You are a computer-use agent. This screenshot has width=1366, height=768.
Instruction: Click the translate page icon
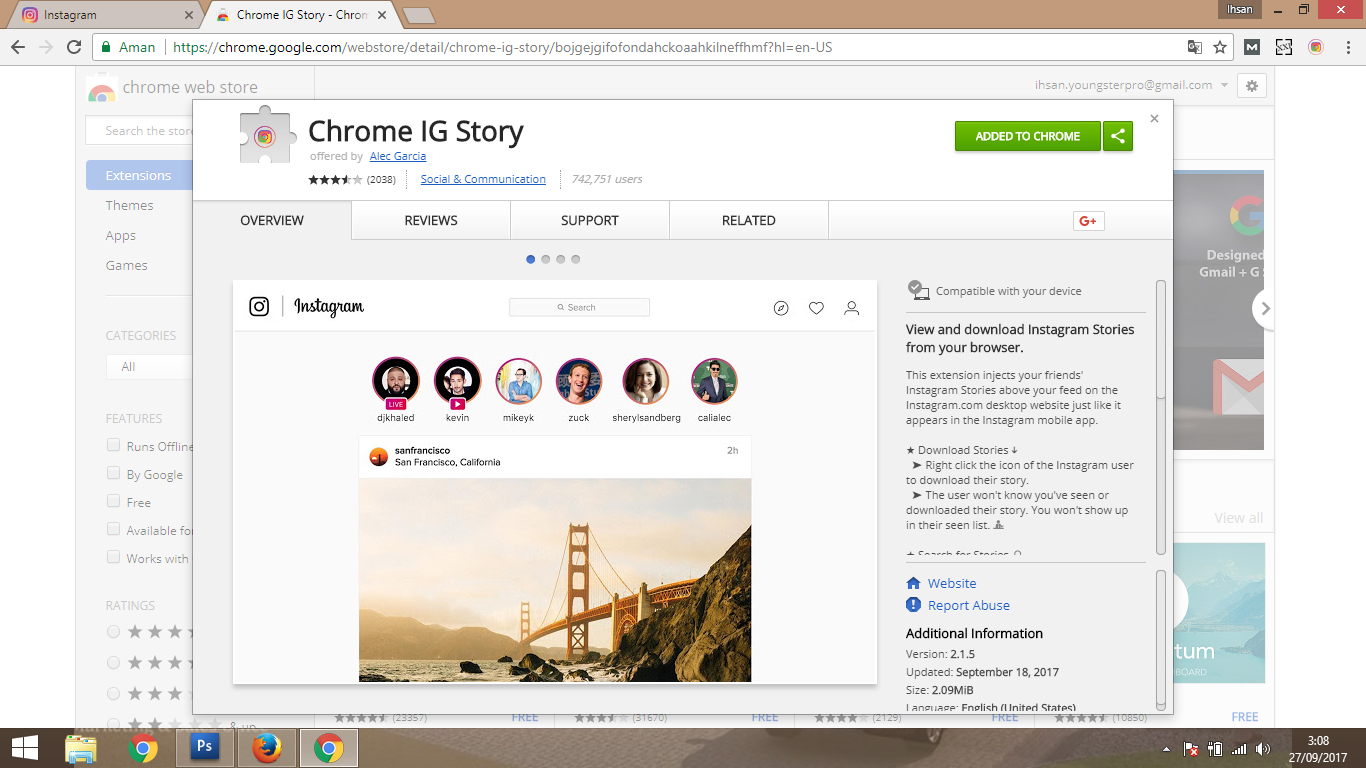pos(1194,47)
